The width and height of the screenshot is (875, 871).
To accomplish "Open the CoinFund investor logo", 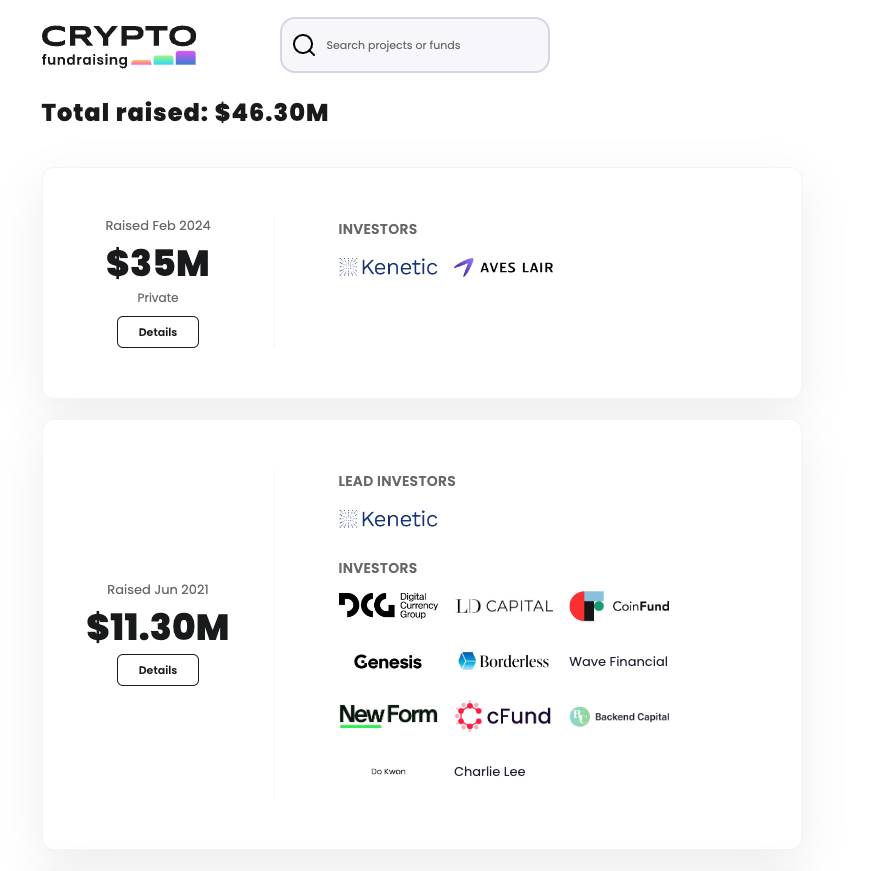I will pyautogui.click(x=619, y=606).
